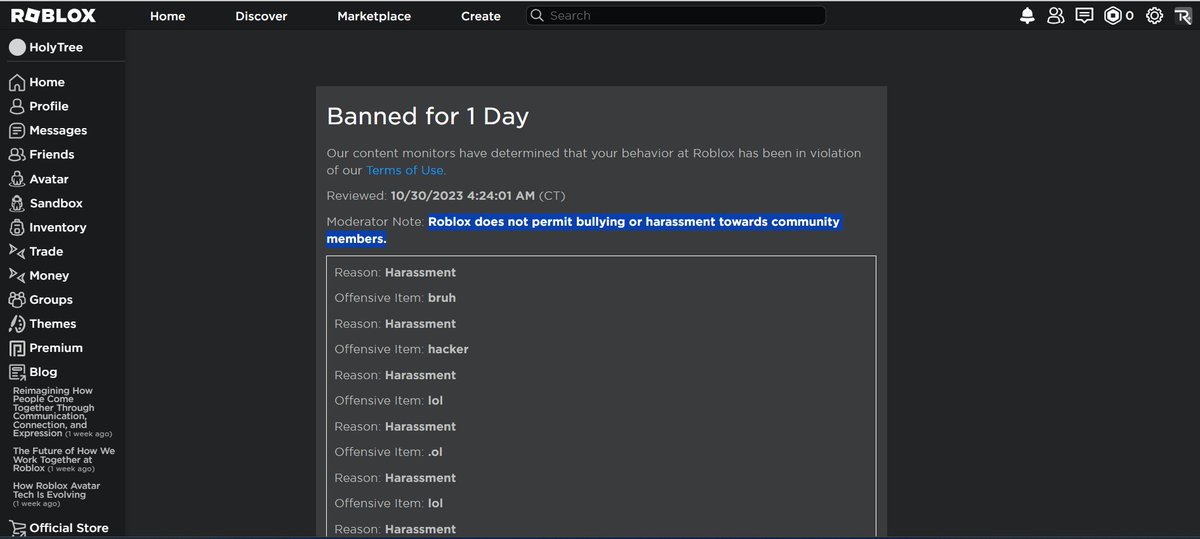Click the Profile person icon in sidebar
Screen dimensions: 1200x539
tap(17, 106)
